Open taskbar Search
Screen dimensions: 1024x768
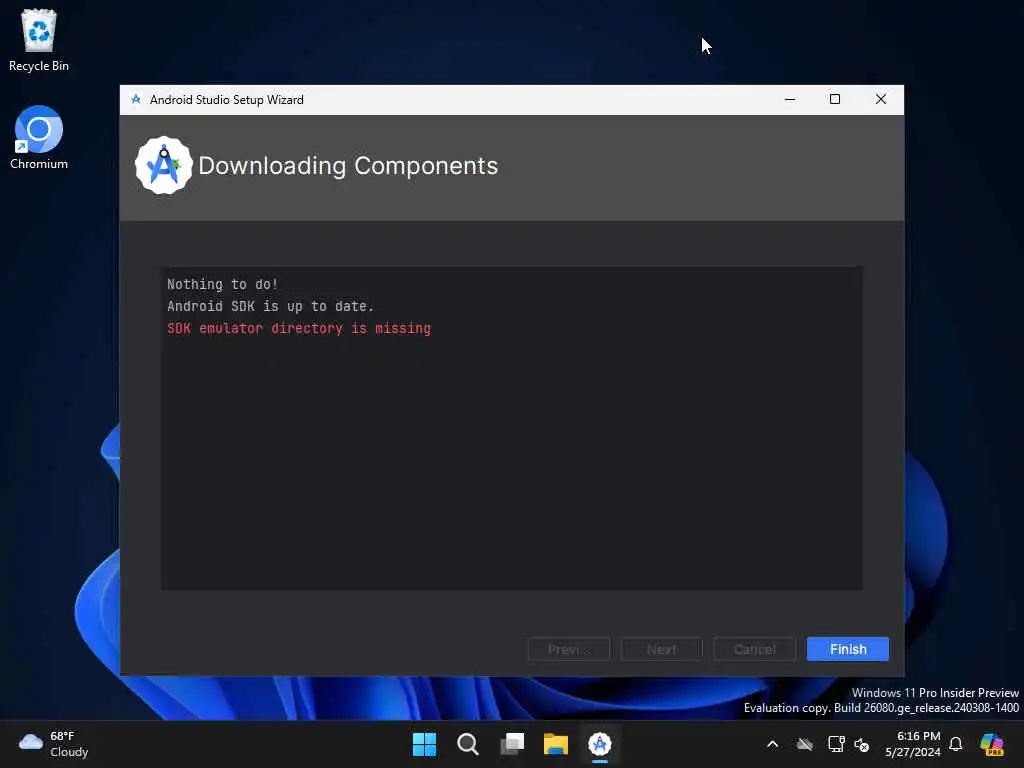(x=468, y=744)
